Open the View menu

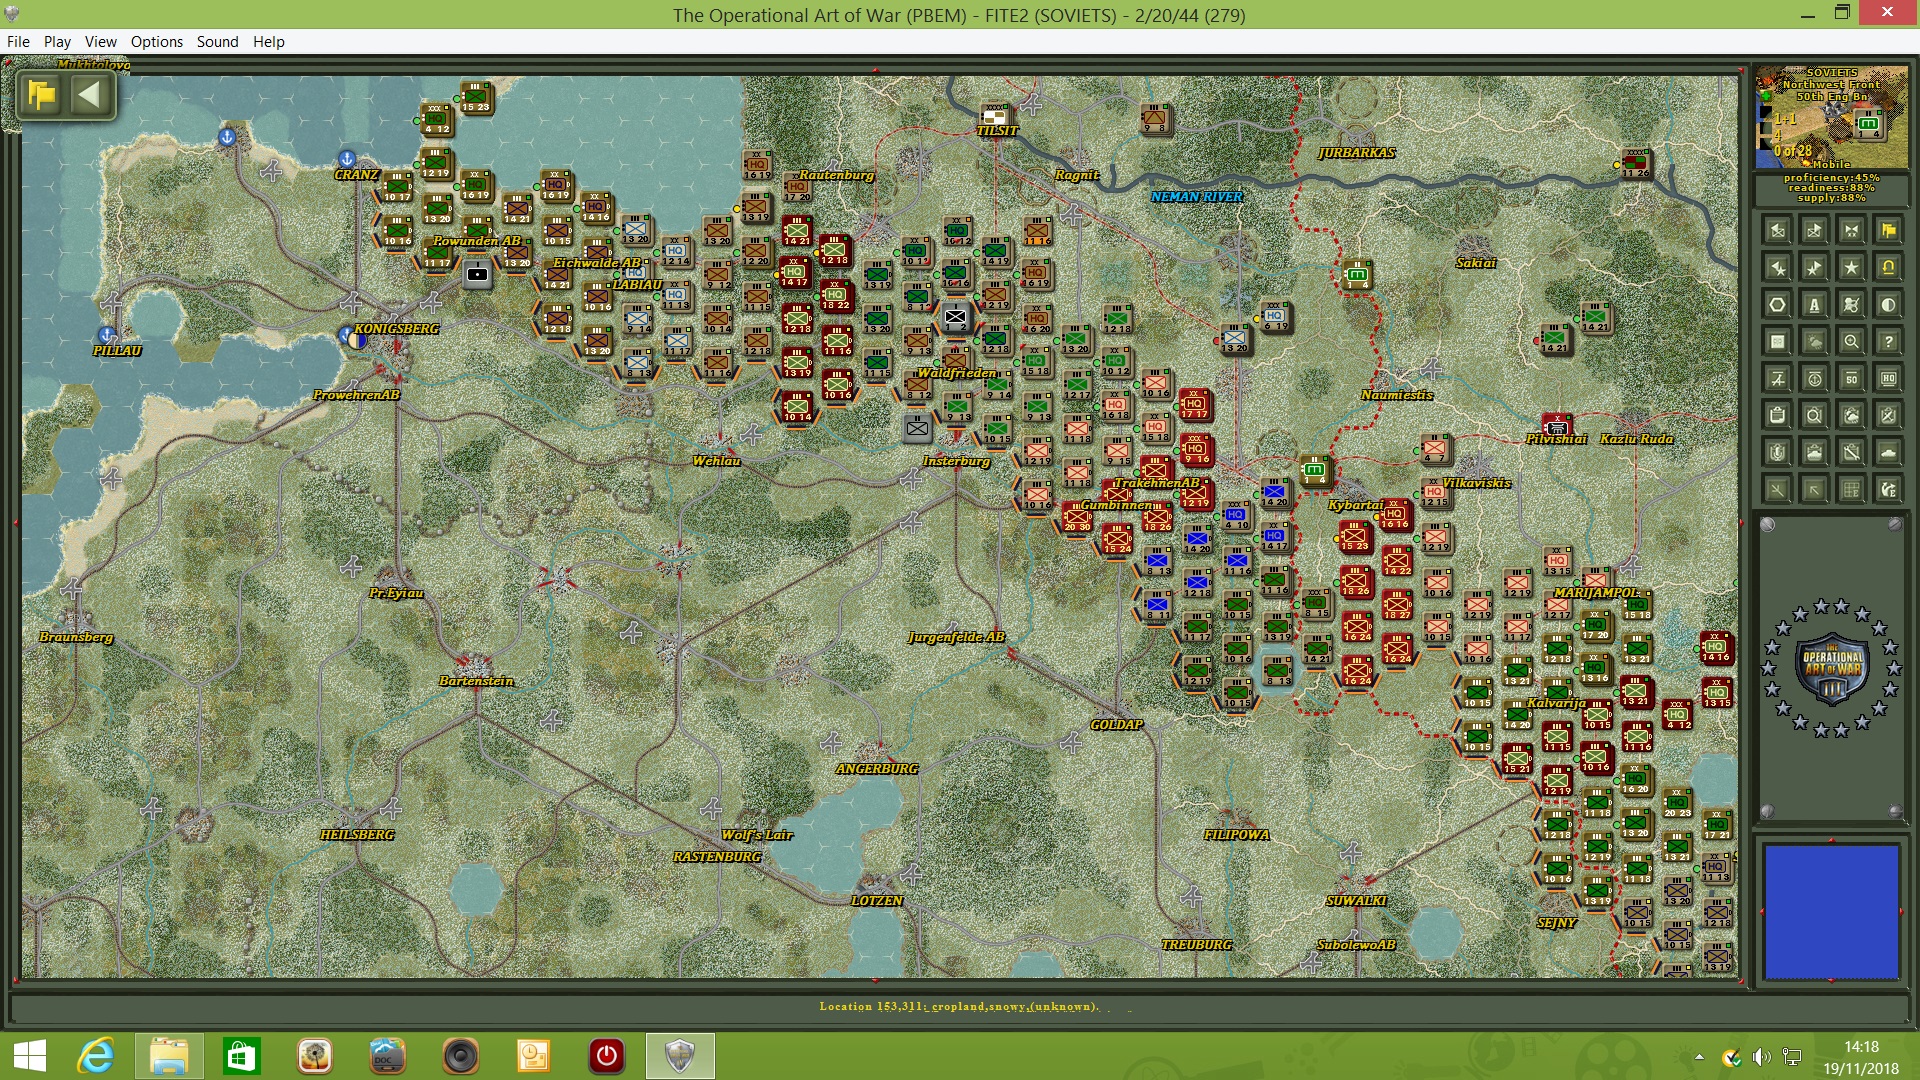(101, 41)
